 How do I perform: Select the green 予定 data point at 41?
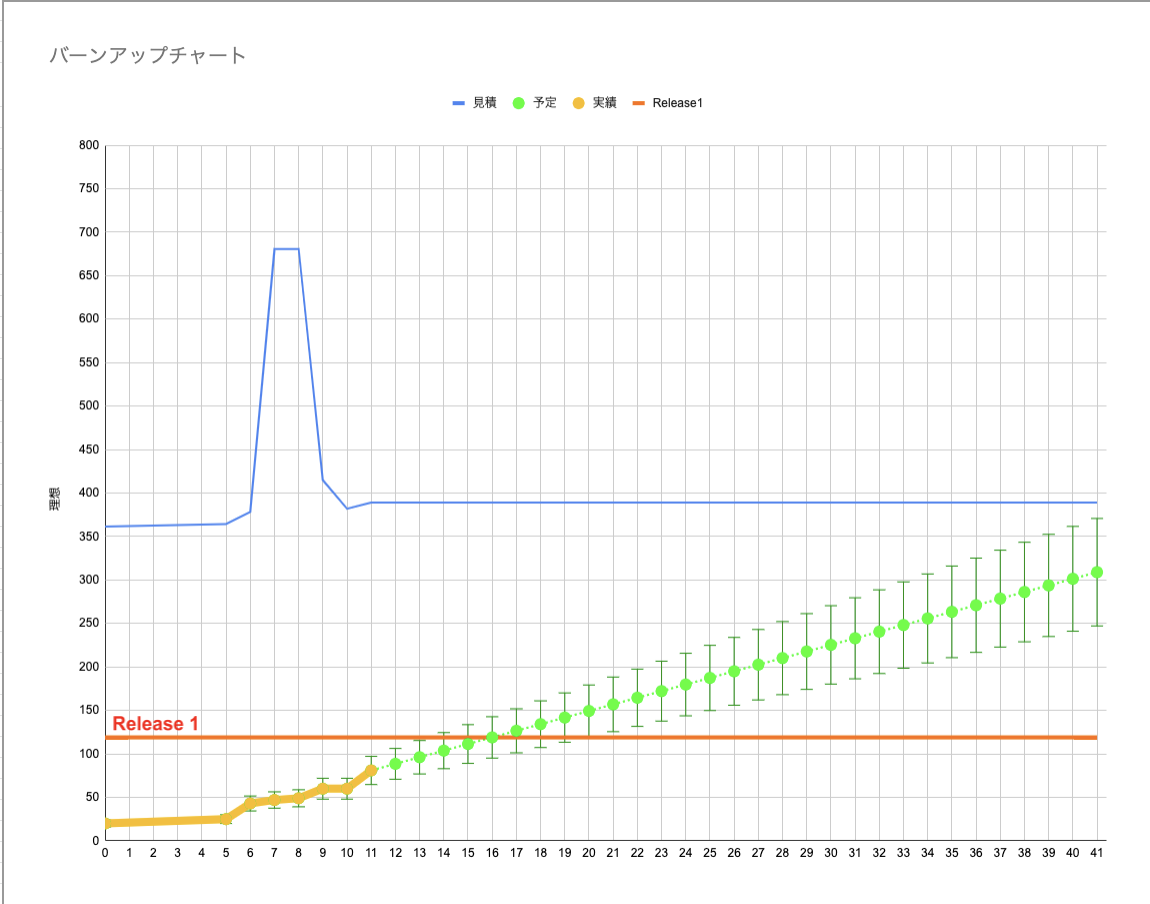click(1096, 572)
